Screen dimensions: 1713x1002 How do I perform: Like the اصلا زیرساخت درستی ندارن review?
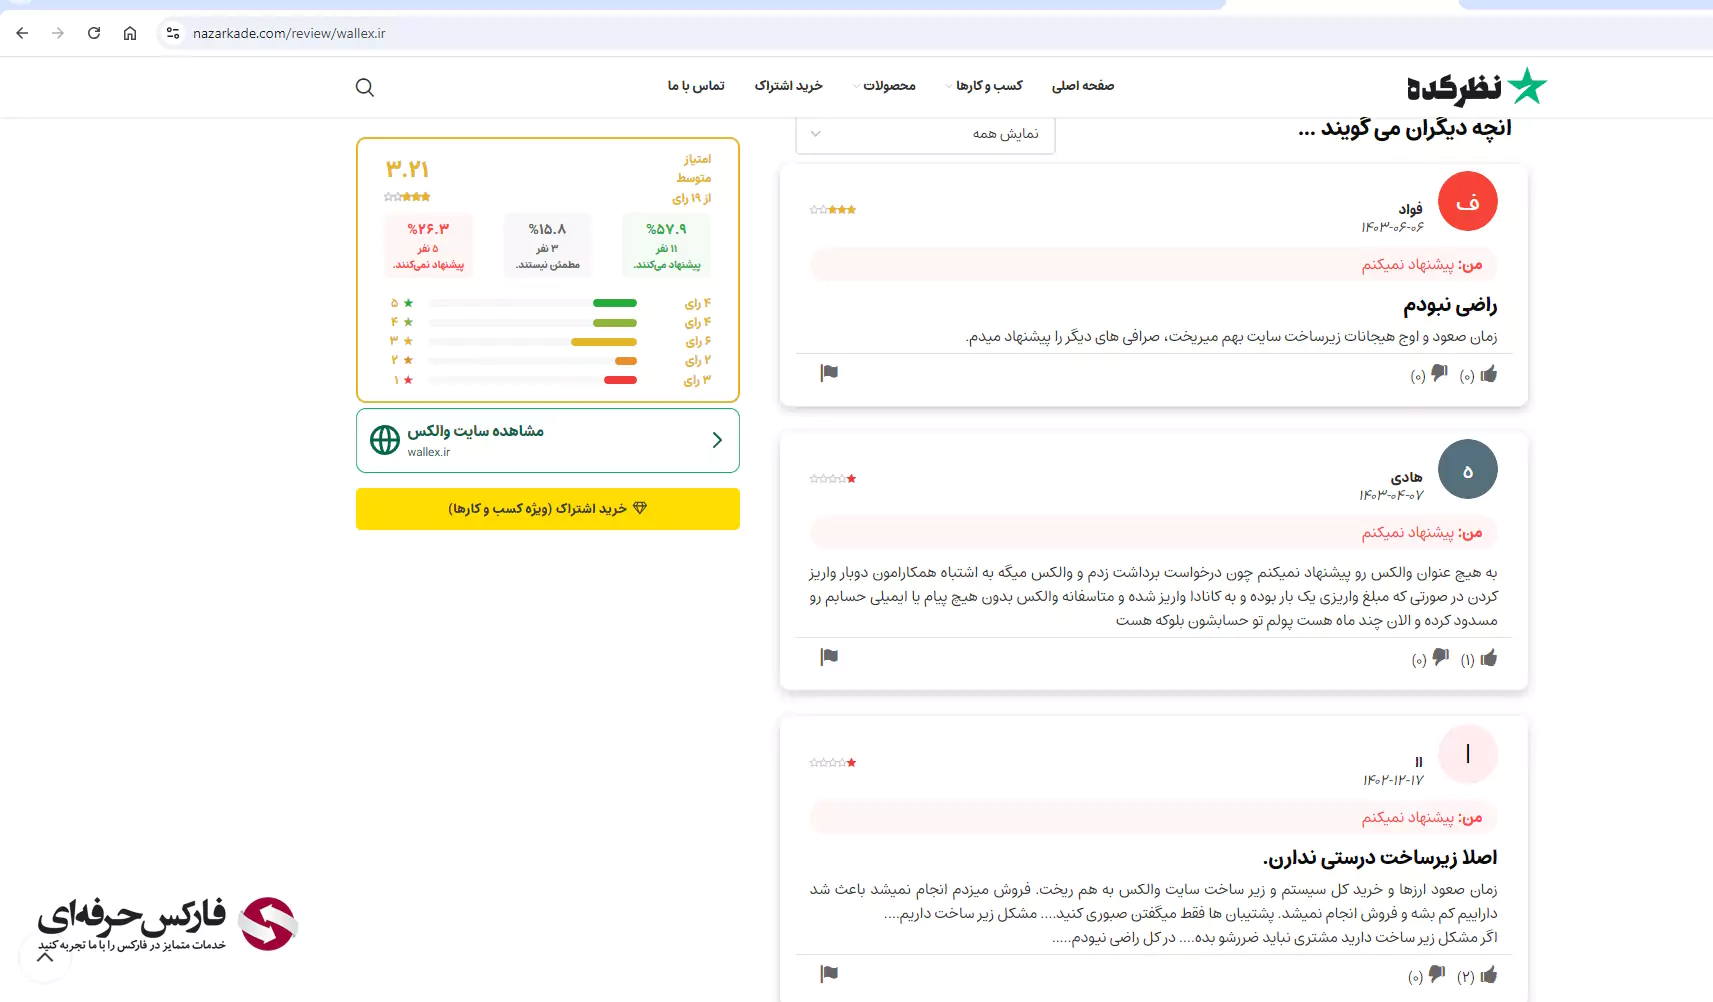point(1489,975)
